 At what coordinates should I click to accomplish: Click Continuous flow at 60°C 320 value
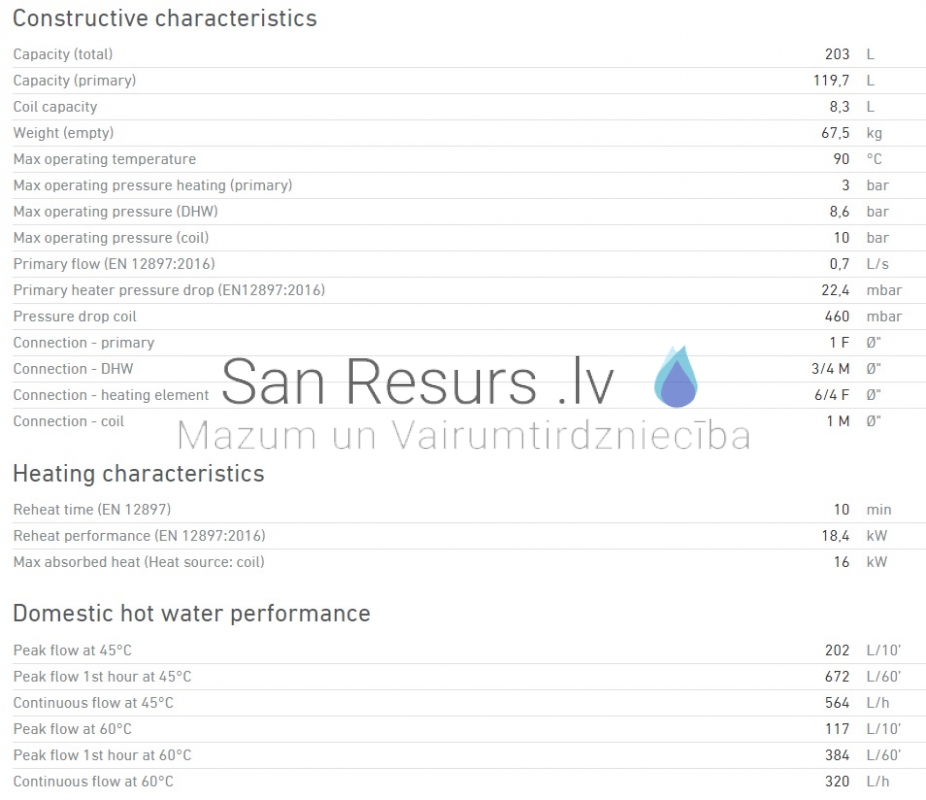(x=837, y=782)
